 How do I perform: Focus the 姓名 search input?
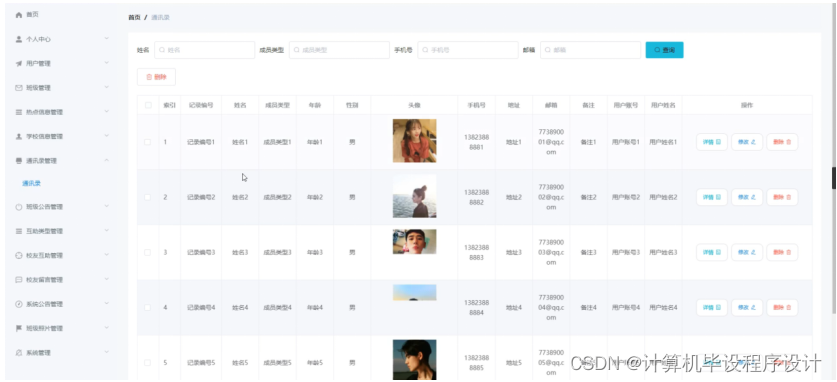coord(204,50)
